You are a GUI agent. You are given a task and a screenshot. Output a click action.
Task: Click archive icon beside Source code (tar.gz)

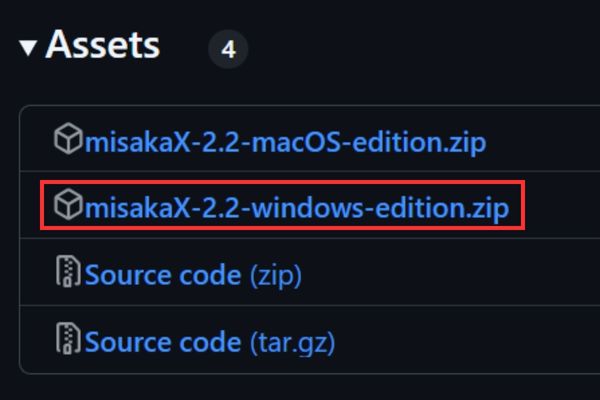tap(68, 341)
